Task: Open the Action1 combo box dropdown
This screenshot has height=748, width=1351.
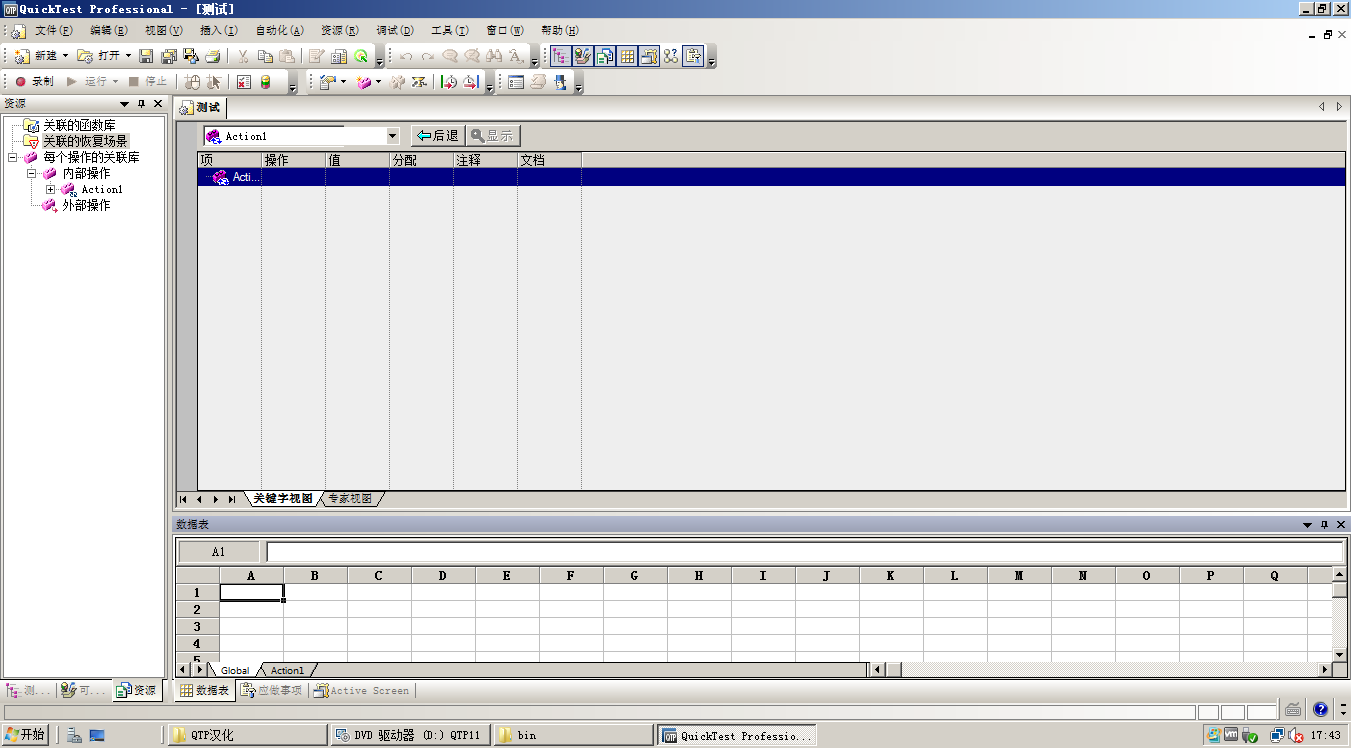Action: pos(392,136)
